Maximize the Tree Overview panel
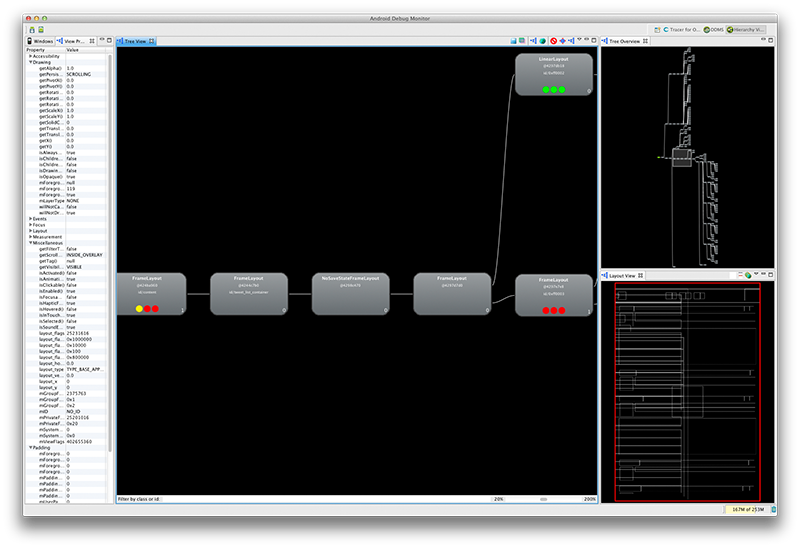800x548 pixels. point(770,40)
